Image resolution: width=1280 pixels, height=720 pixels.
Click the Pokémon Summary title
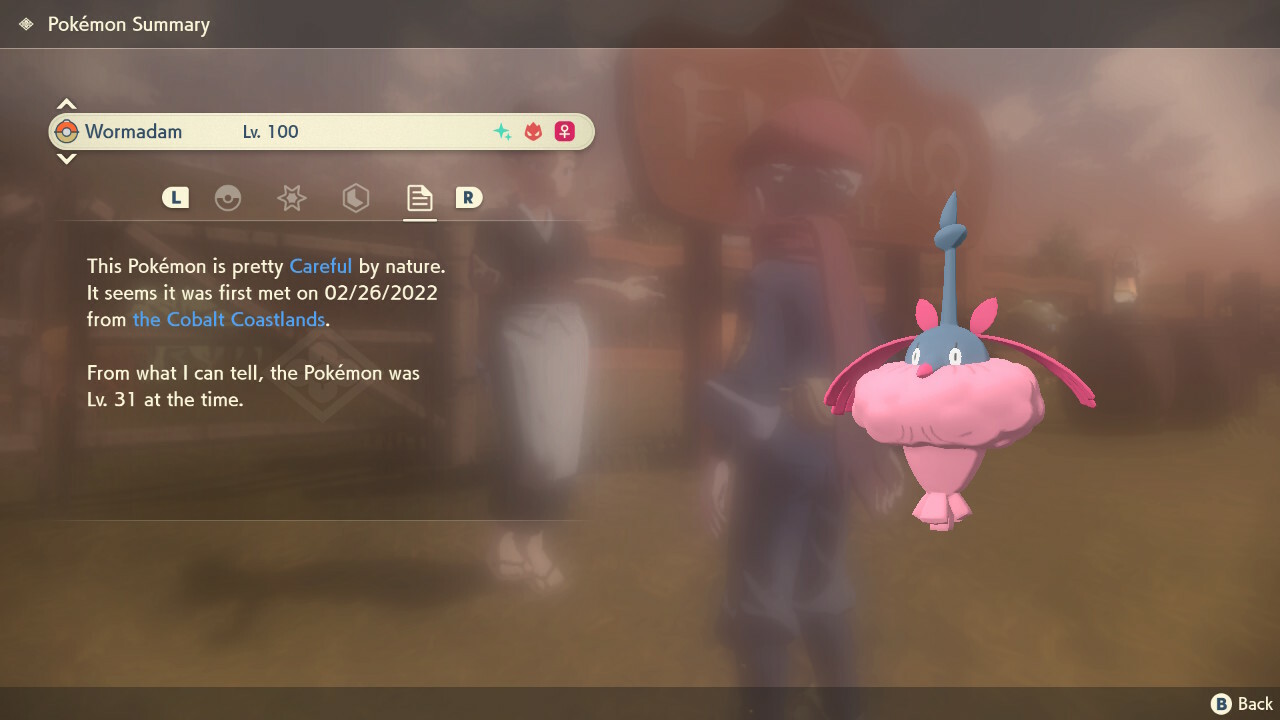[x=129, y=24]
